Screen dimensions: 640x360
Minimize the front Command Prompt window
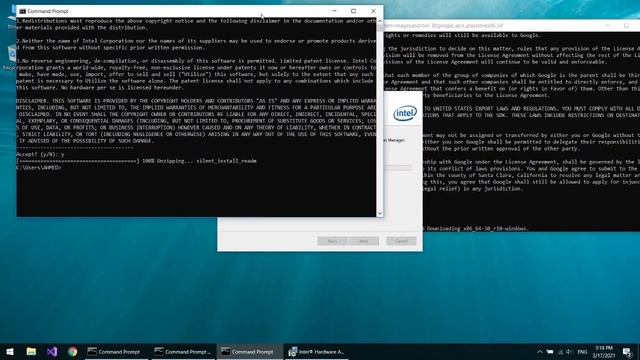tap(334, 11)
